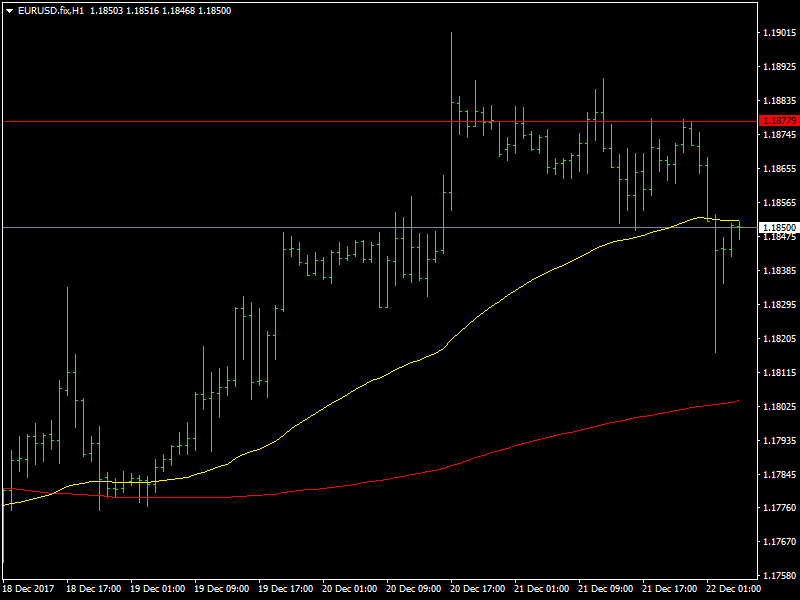Click the red 1.18779 price label

(x=779, y=121)
